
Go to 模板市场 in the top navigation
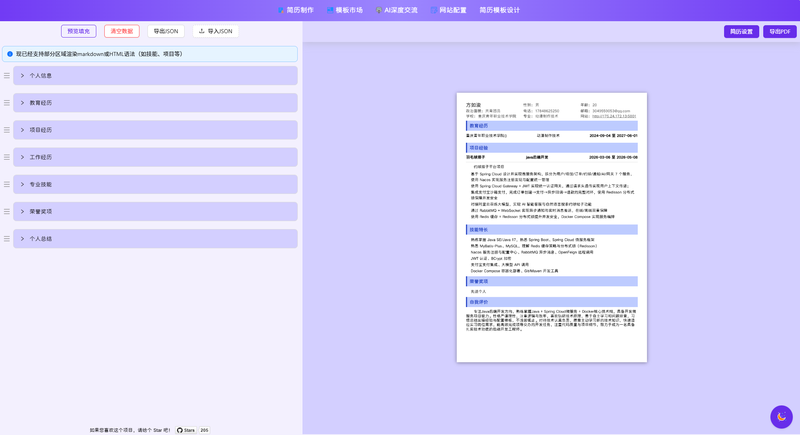(345, 10)
